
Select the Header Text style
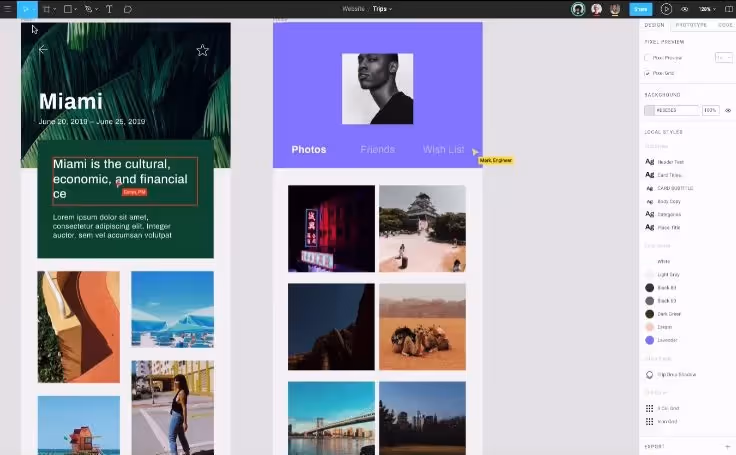pyautogui.click(x=664, y=162)
